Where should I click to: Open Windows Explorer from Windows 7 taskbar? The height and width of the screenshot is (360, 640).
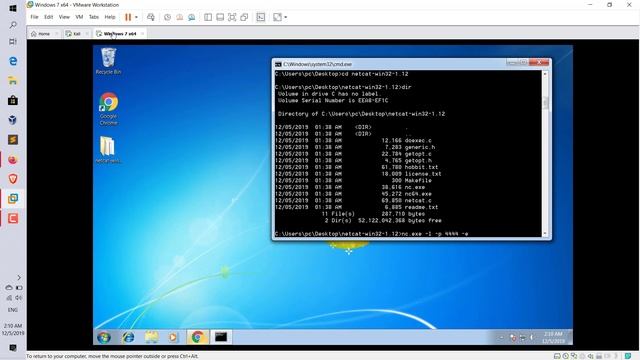tap(151, 337)
